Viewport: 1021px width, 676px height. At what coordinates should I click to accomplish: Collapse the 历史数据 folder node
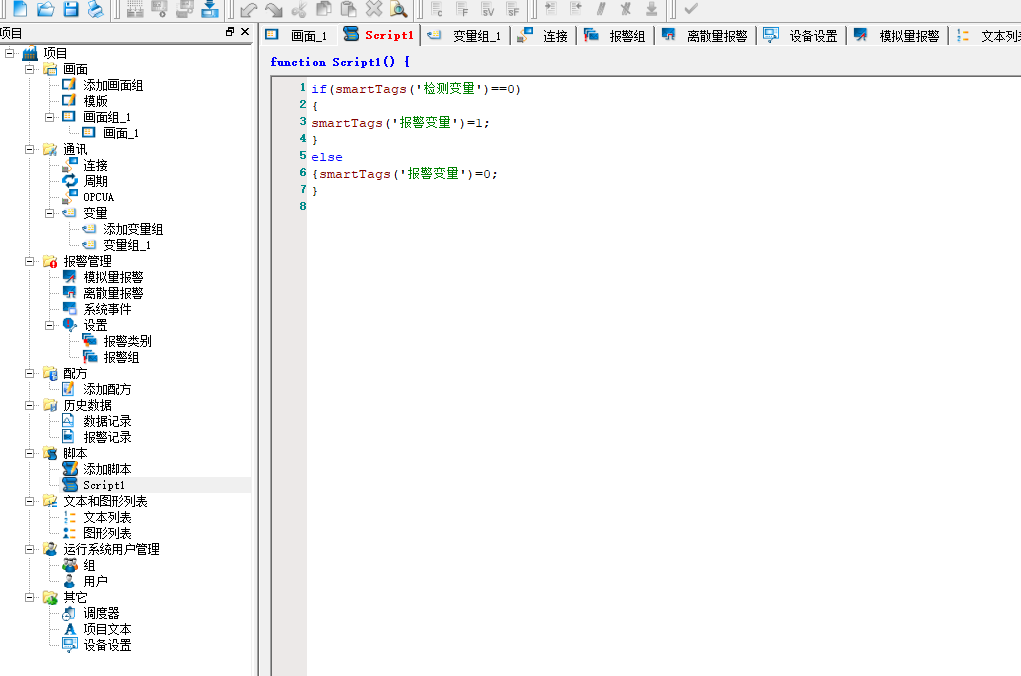29,405
